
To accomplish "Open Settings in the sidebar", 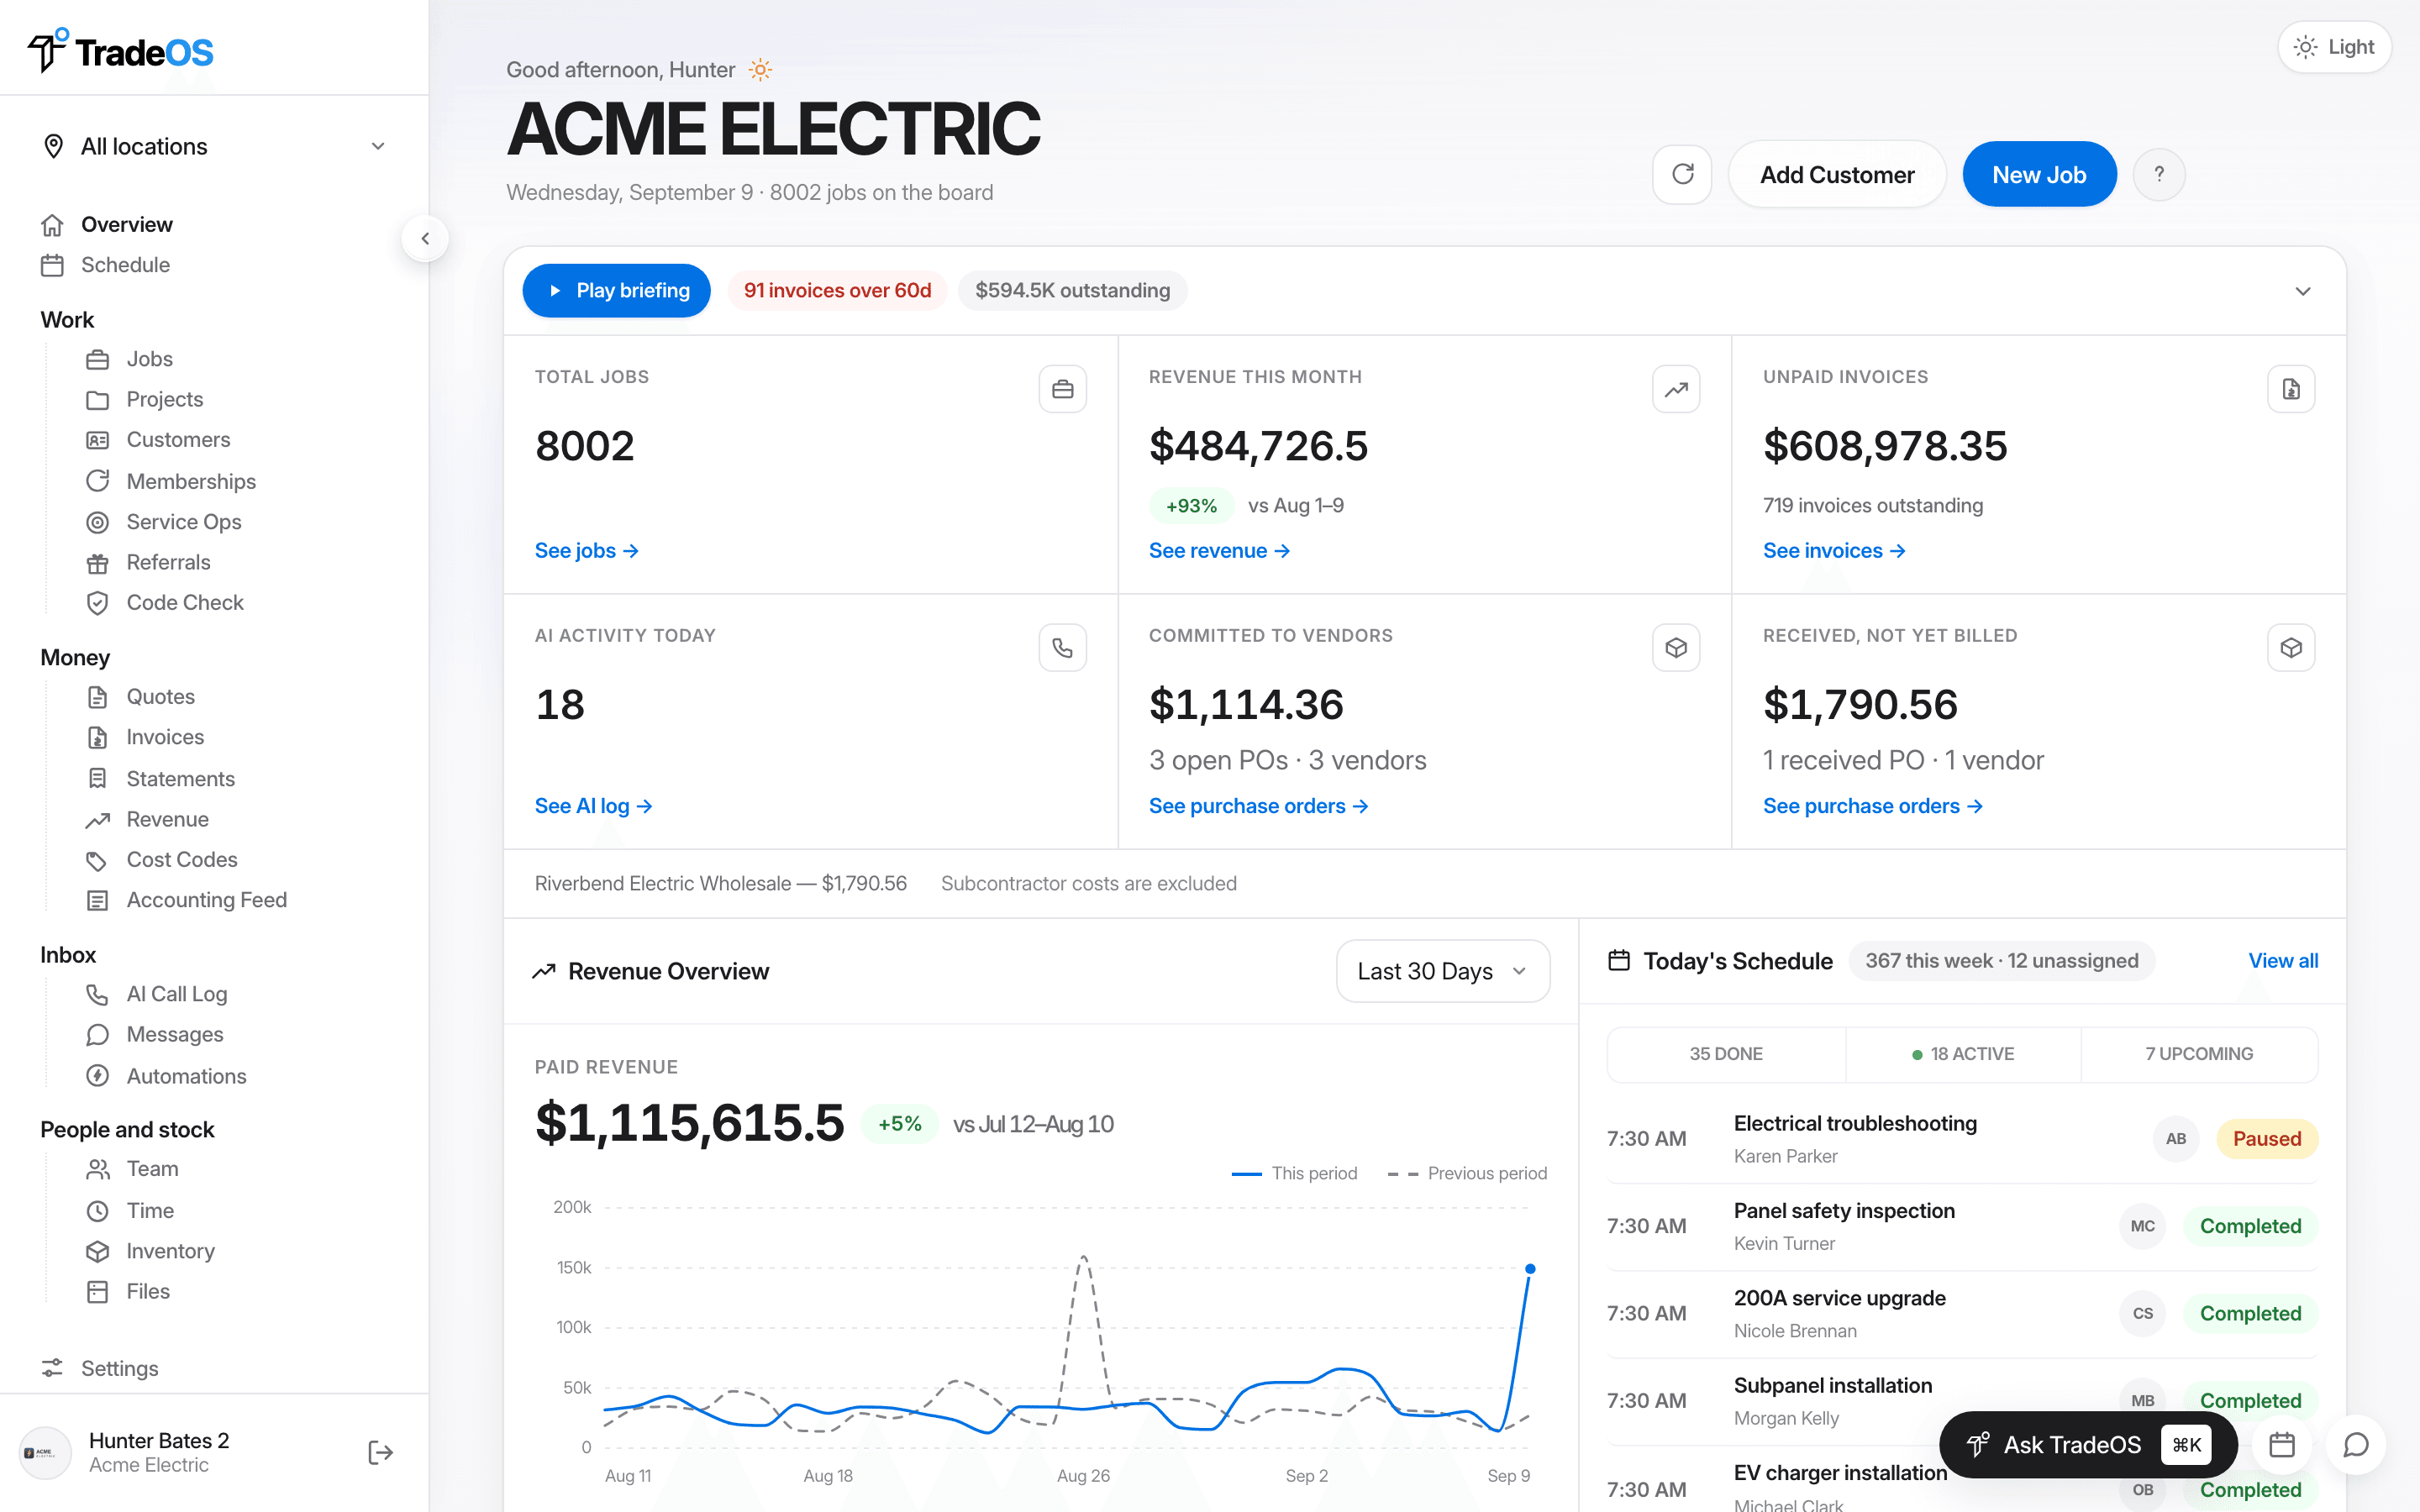I will (99, 1368).
